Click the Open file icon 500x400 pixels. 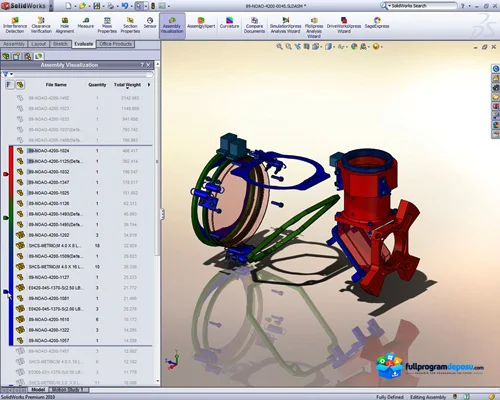point(82,6)
